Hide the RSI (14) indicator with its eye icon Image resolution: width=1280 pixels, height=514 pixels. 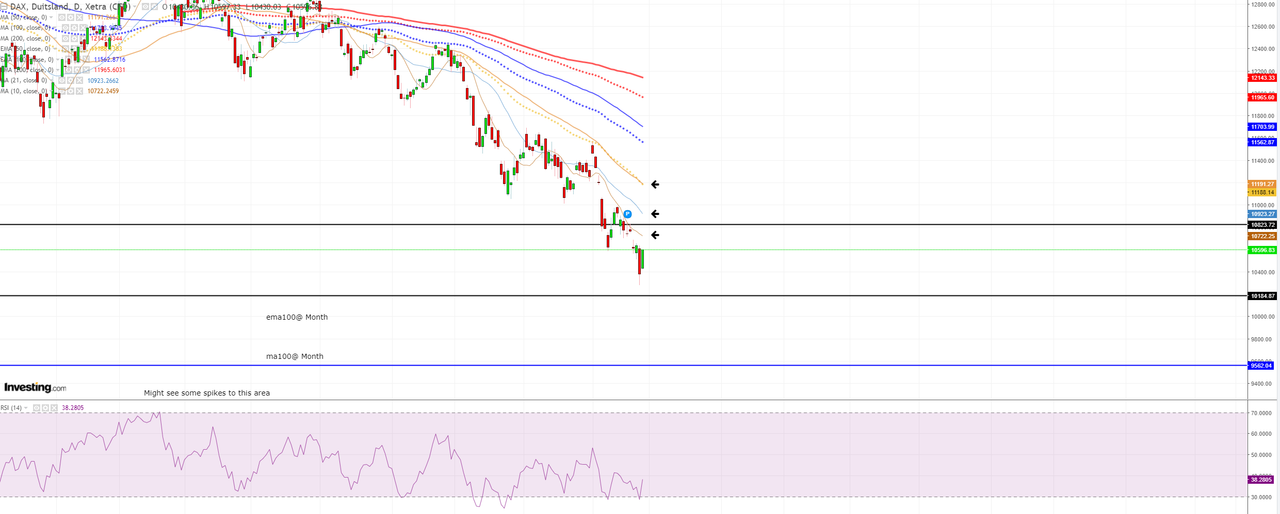(36, 408)
